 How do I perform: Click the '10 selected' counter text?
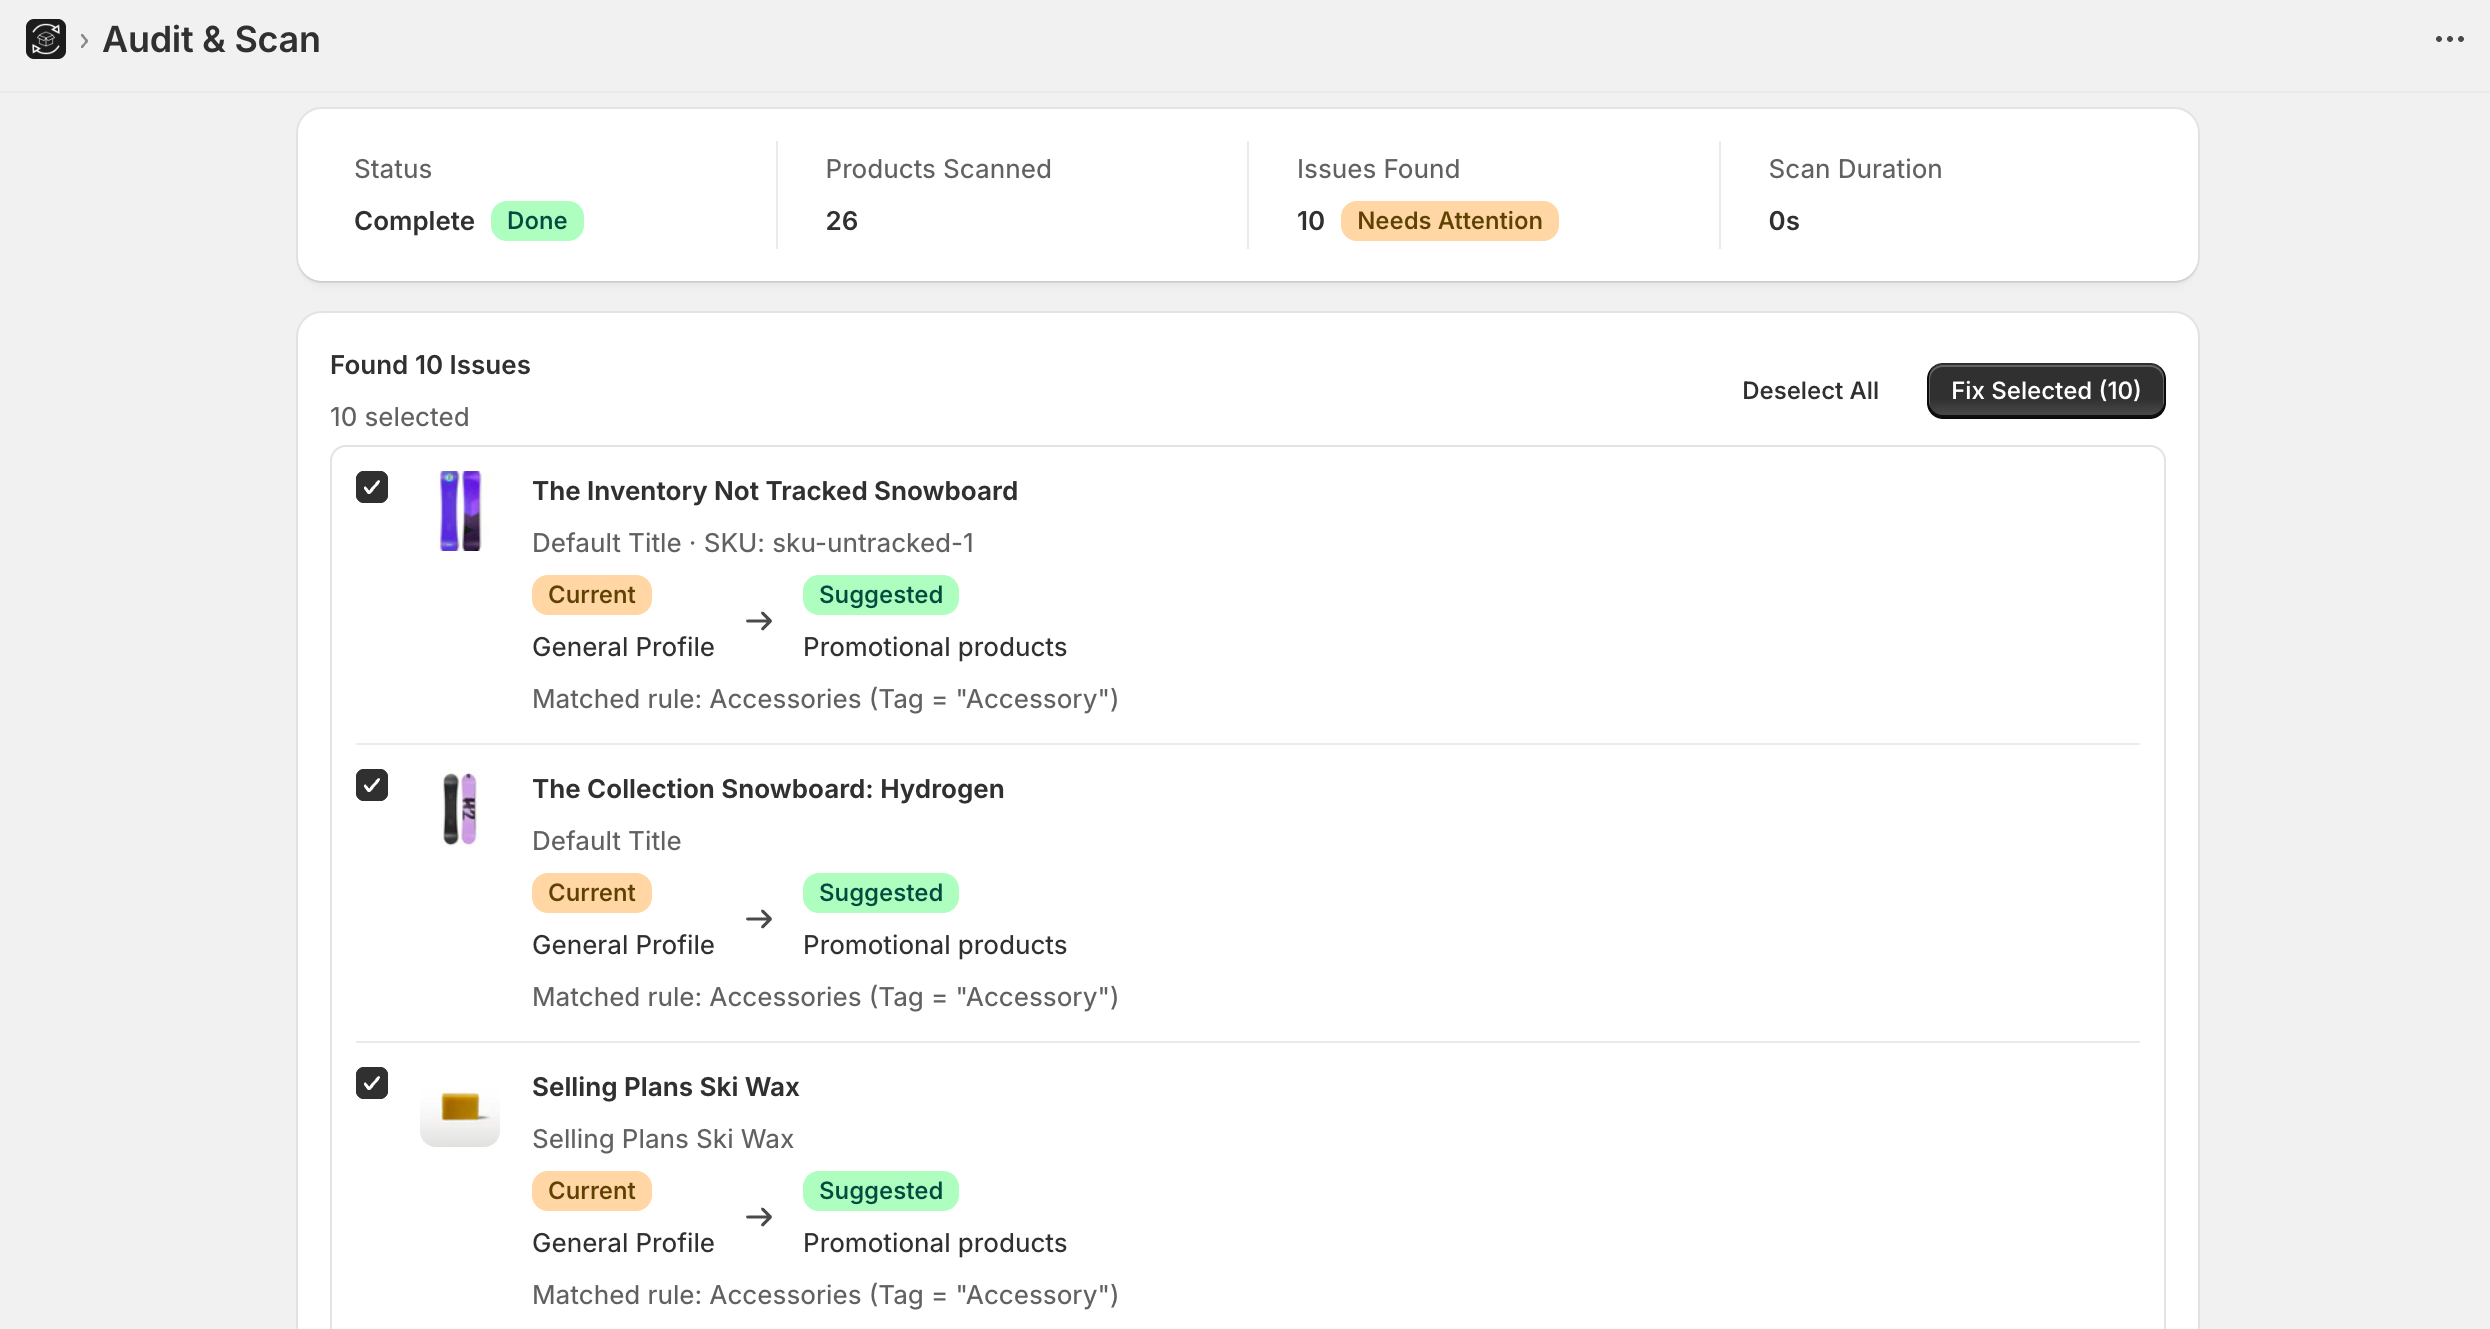click(399, 416)
